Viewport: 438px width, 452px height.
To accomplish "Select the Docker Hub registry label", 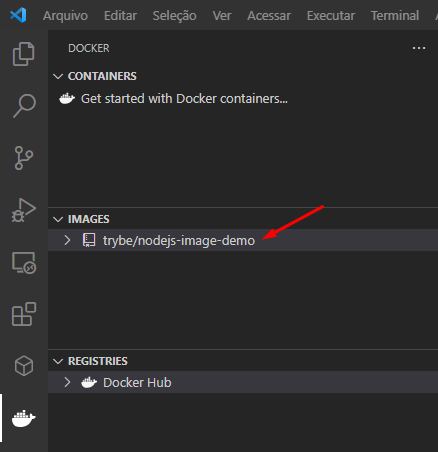I will point(137,383).
